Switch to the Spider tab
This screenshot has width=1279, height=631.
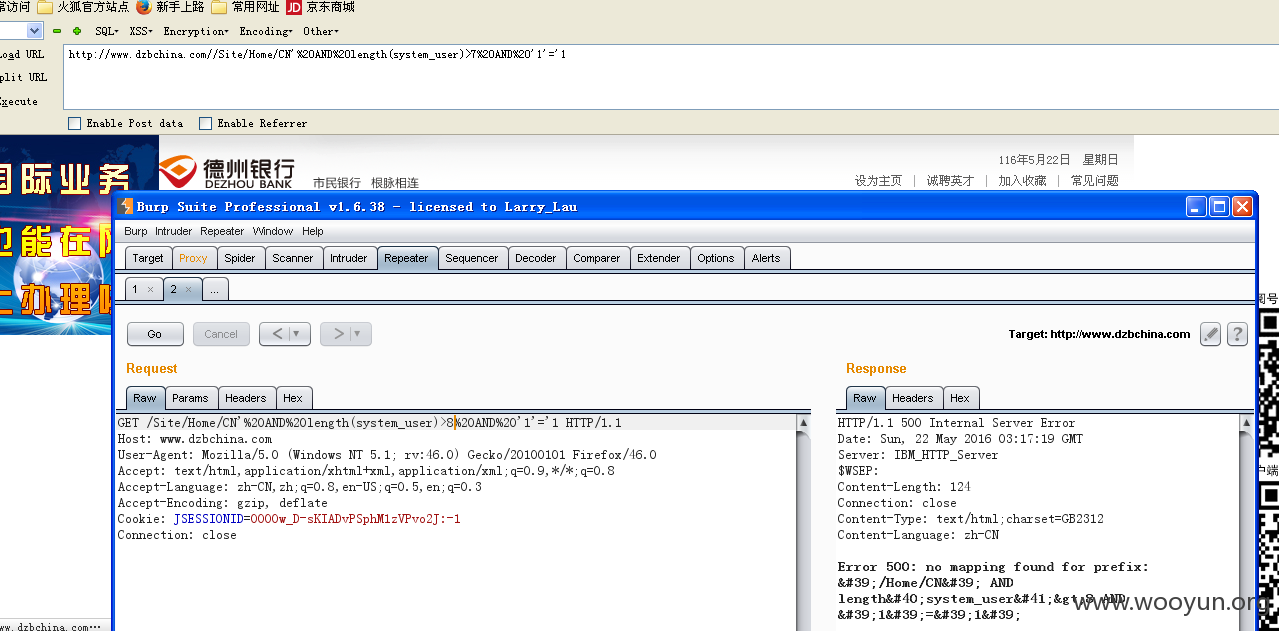point(240,258)
